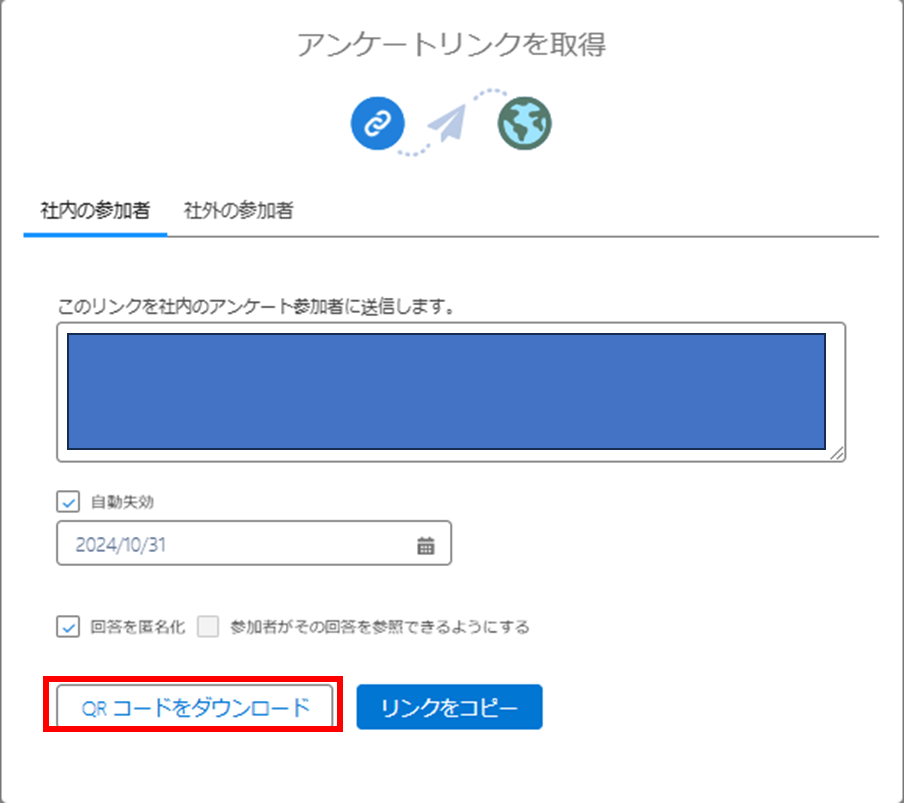Toggle anonymization of survey responses
This screenshot has width=904, height=803.
pyautogui.click(x=66, y=627)
